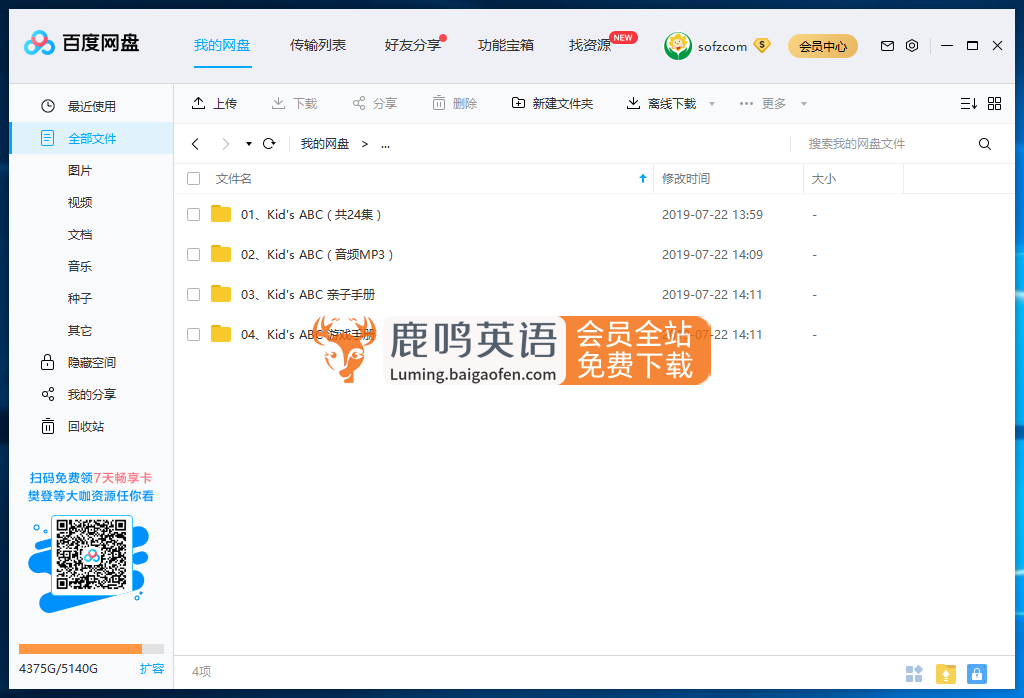
Task: Open the mail messages icon
Action: 887,46
